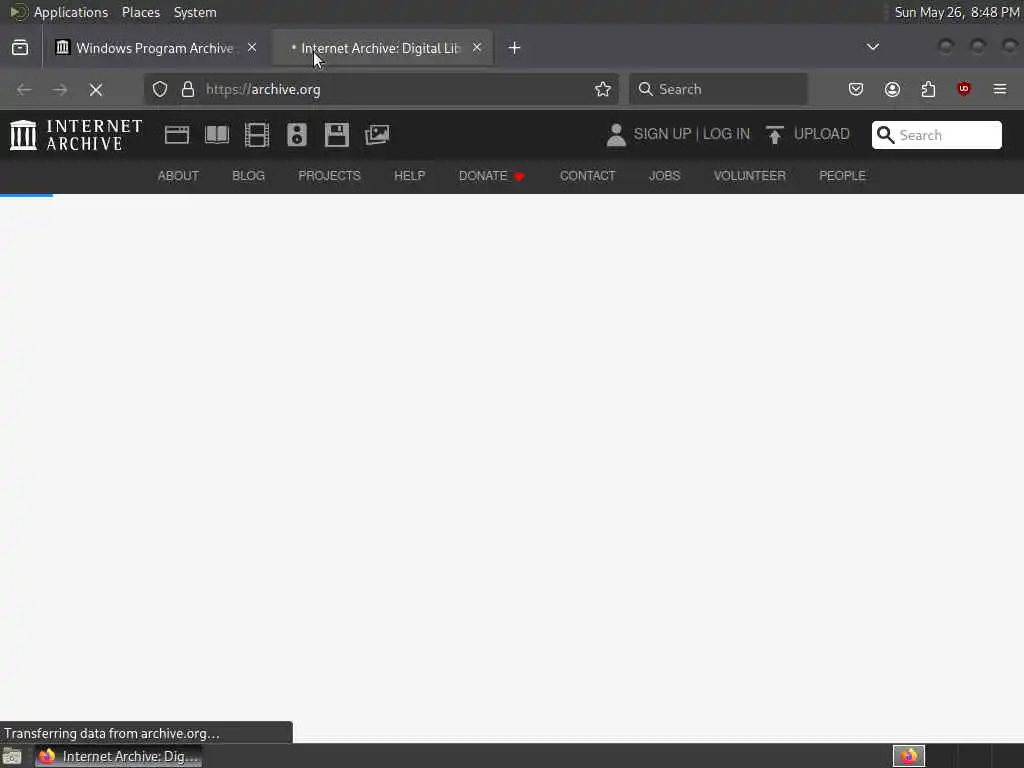Open Firefox account icon
The width and height of the screenshot is (1024, 768).
(x=892, y=89)
